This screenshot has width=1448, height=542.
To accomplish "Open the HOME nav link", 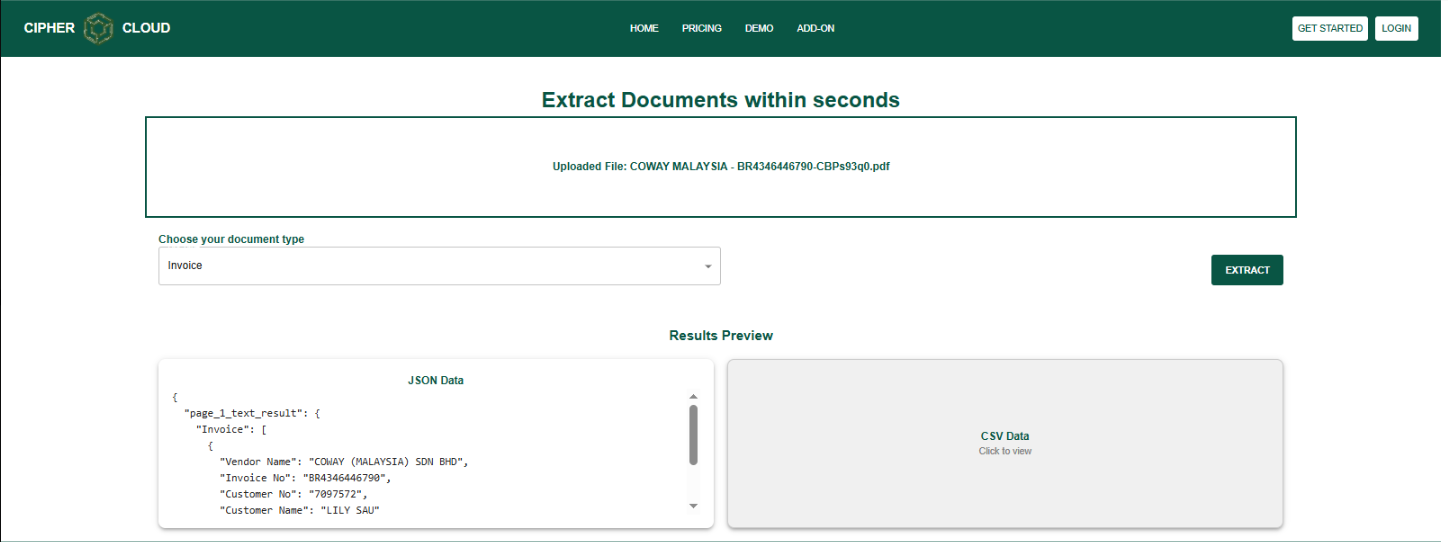I will point(644,28).
